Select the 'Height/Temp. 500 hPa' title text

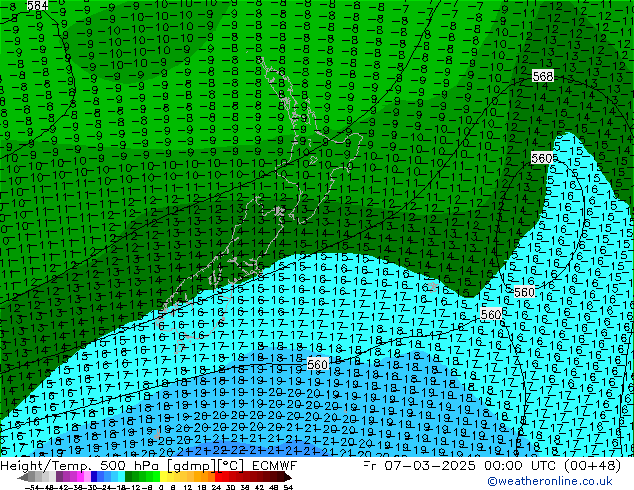click(81, 466)
